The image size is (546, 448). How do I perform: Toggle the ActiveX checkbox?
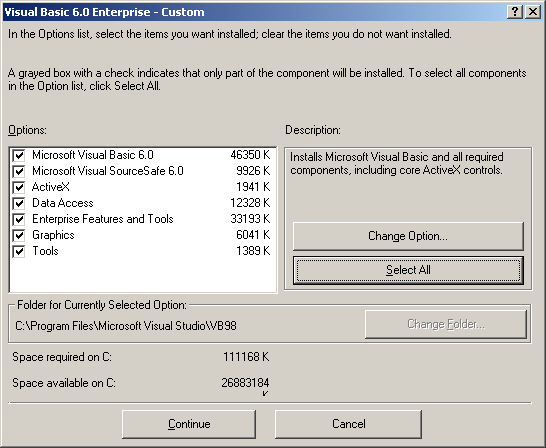[x=19, y=187]
